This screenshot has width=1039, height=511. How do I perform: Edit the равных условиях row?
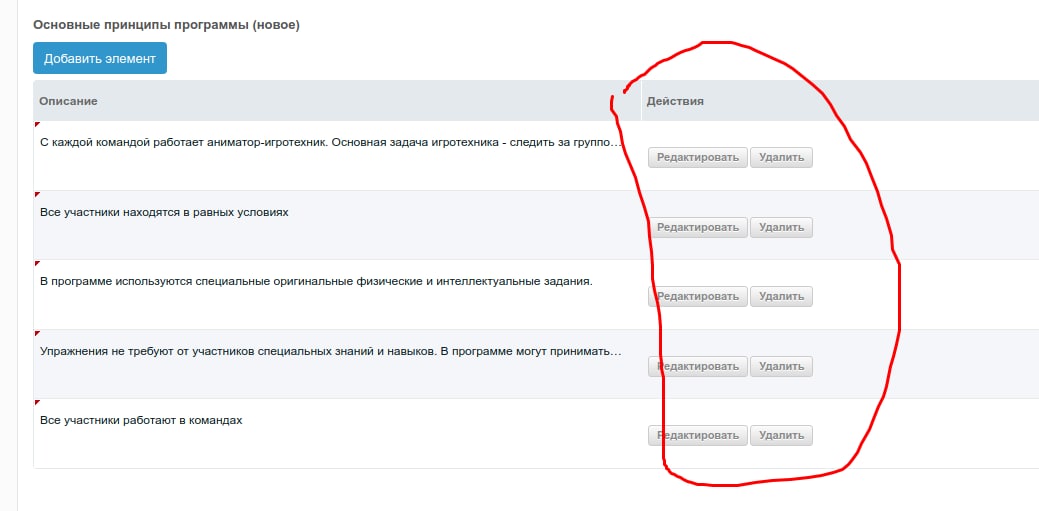(698, 227)
